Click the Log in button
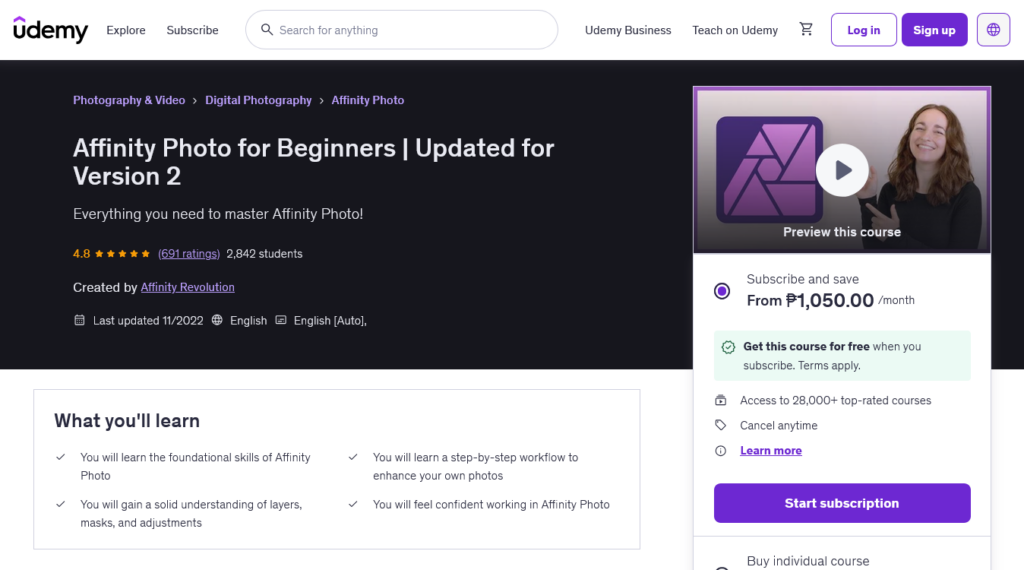 click(x=863, y=30)
